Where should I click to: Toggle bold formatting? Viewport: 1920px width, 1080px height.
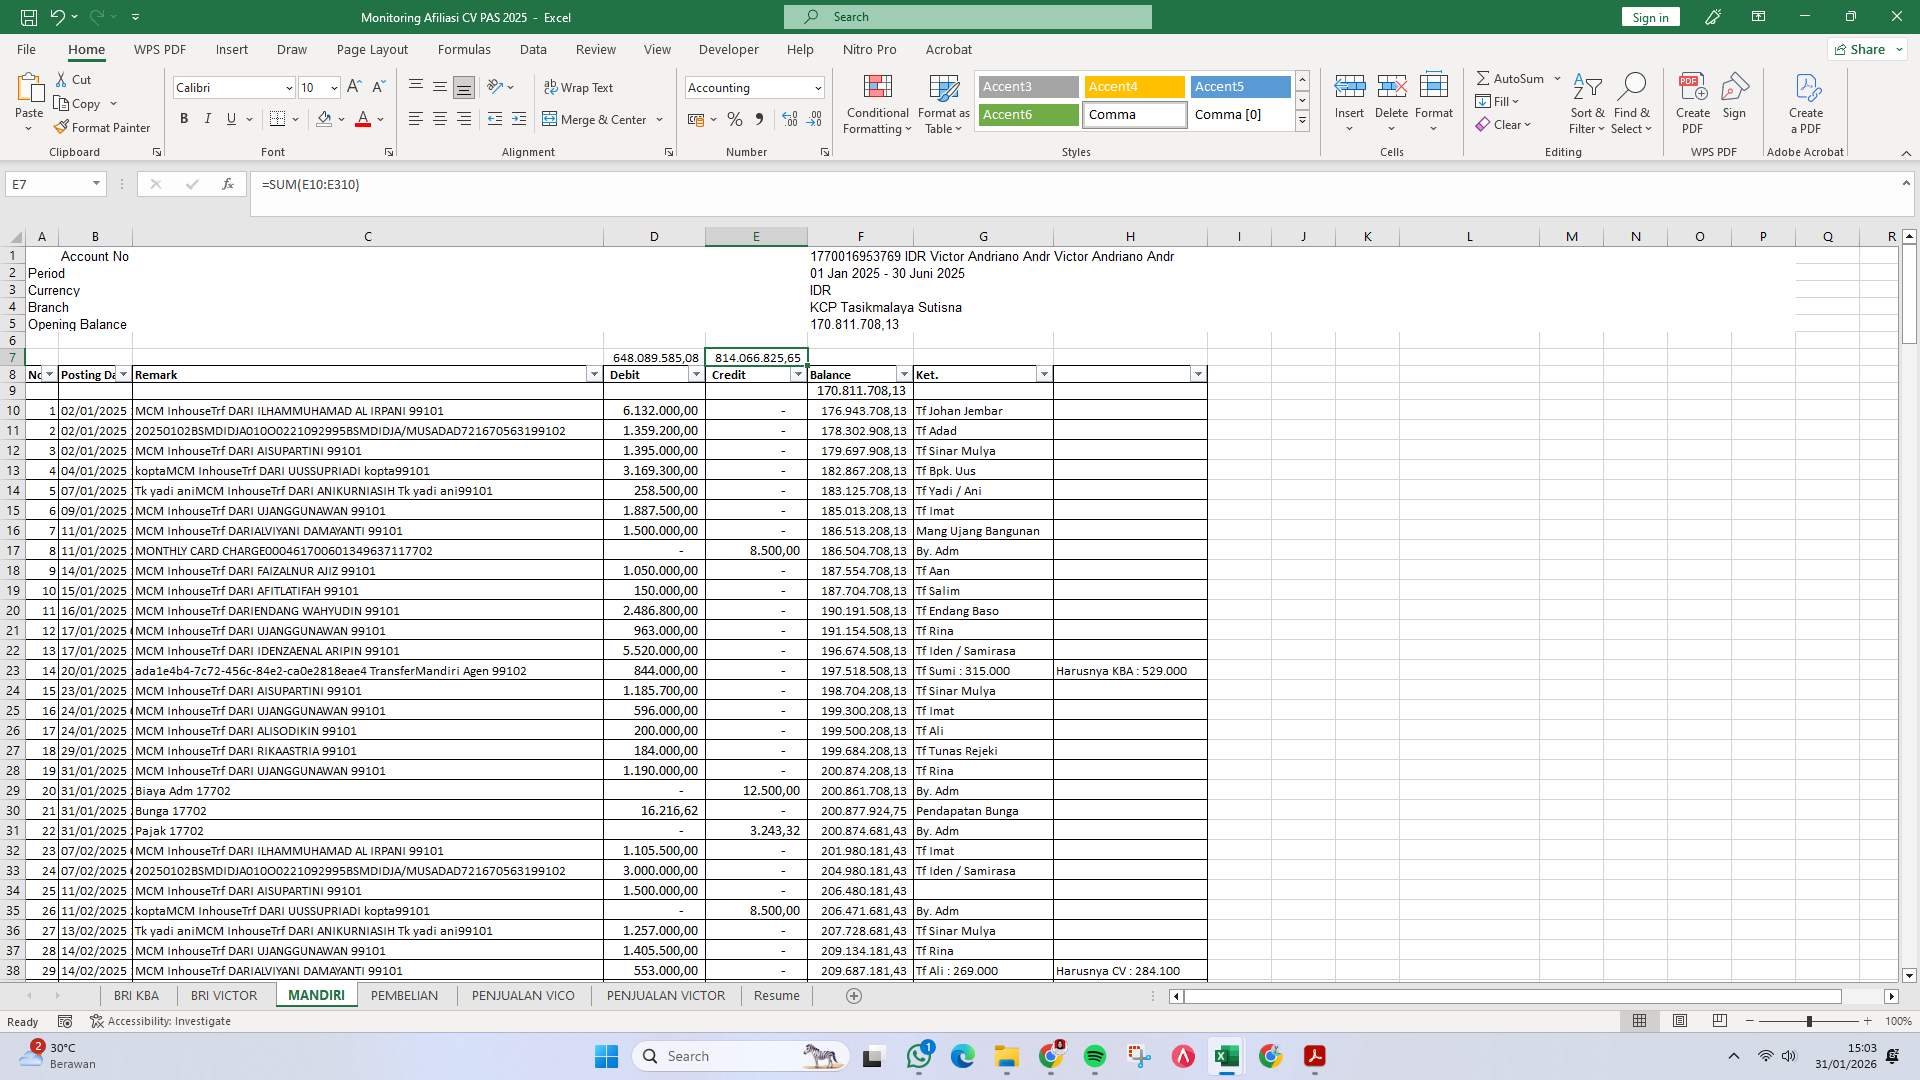183,118
